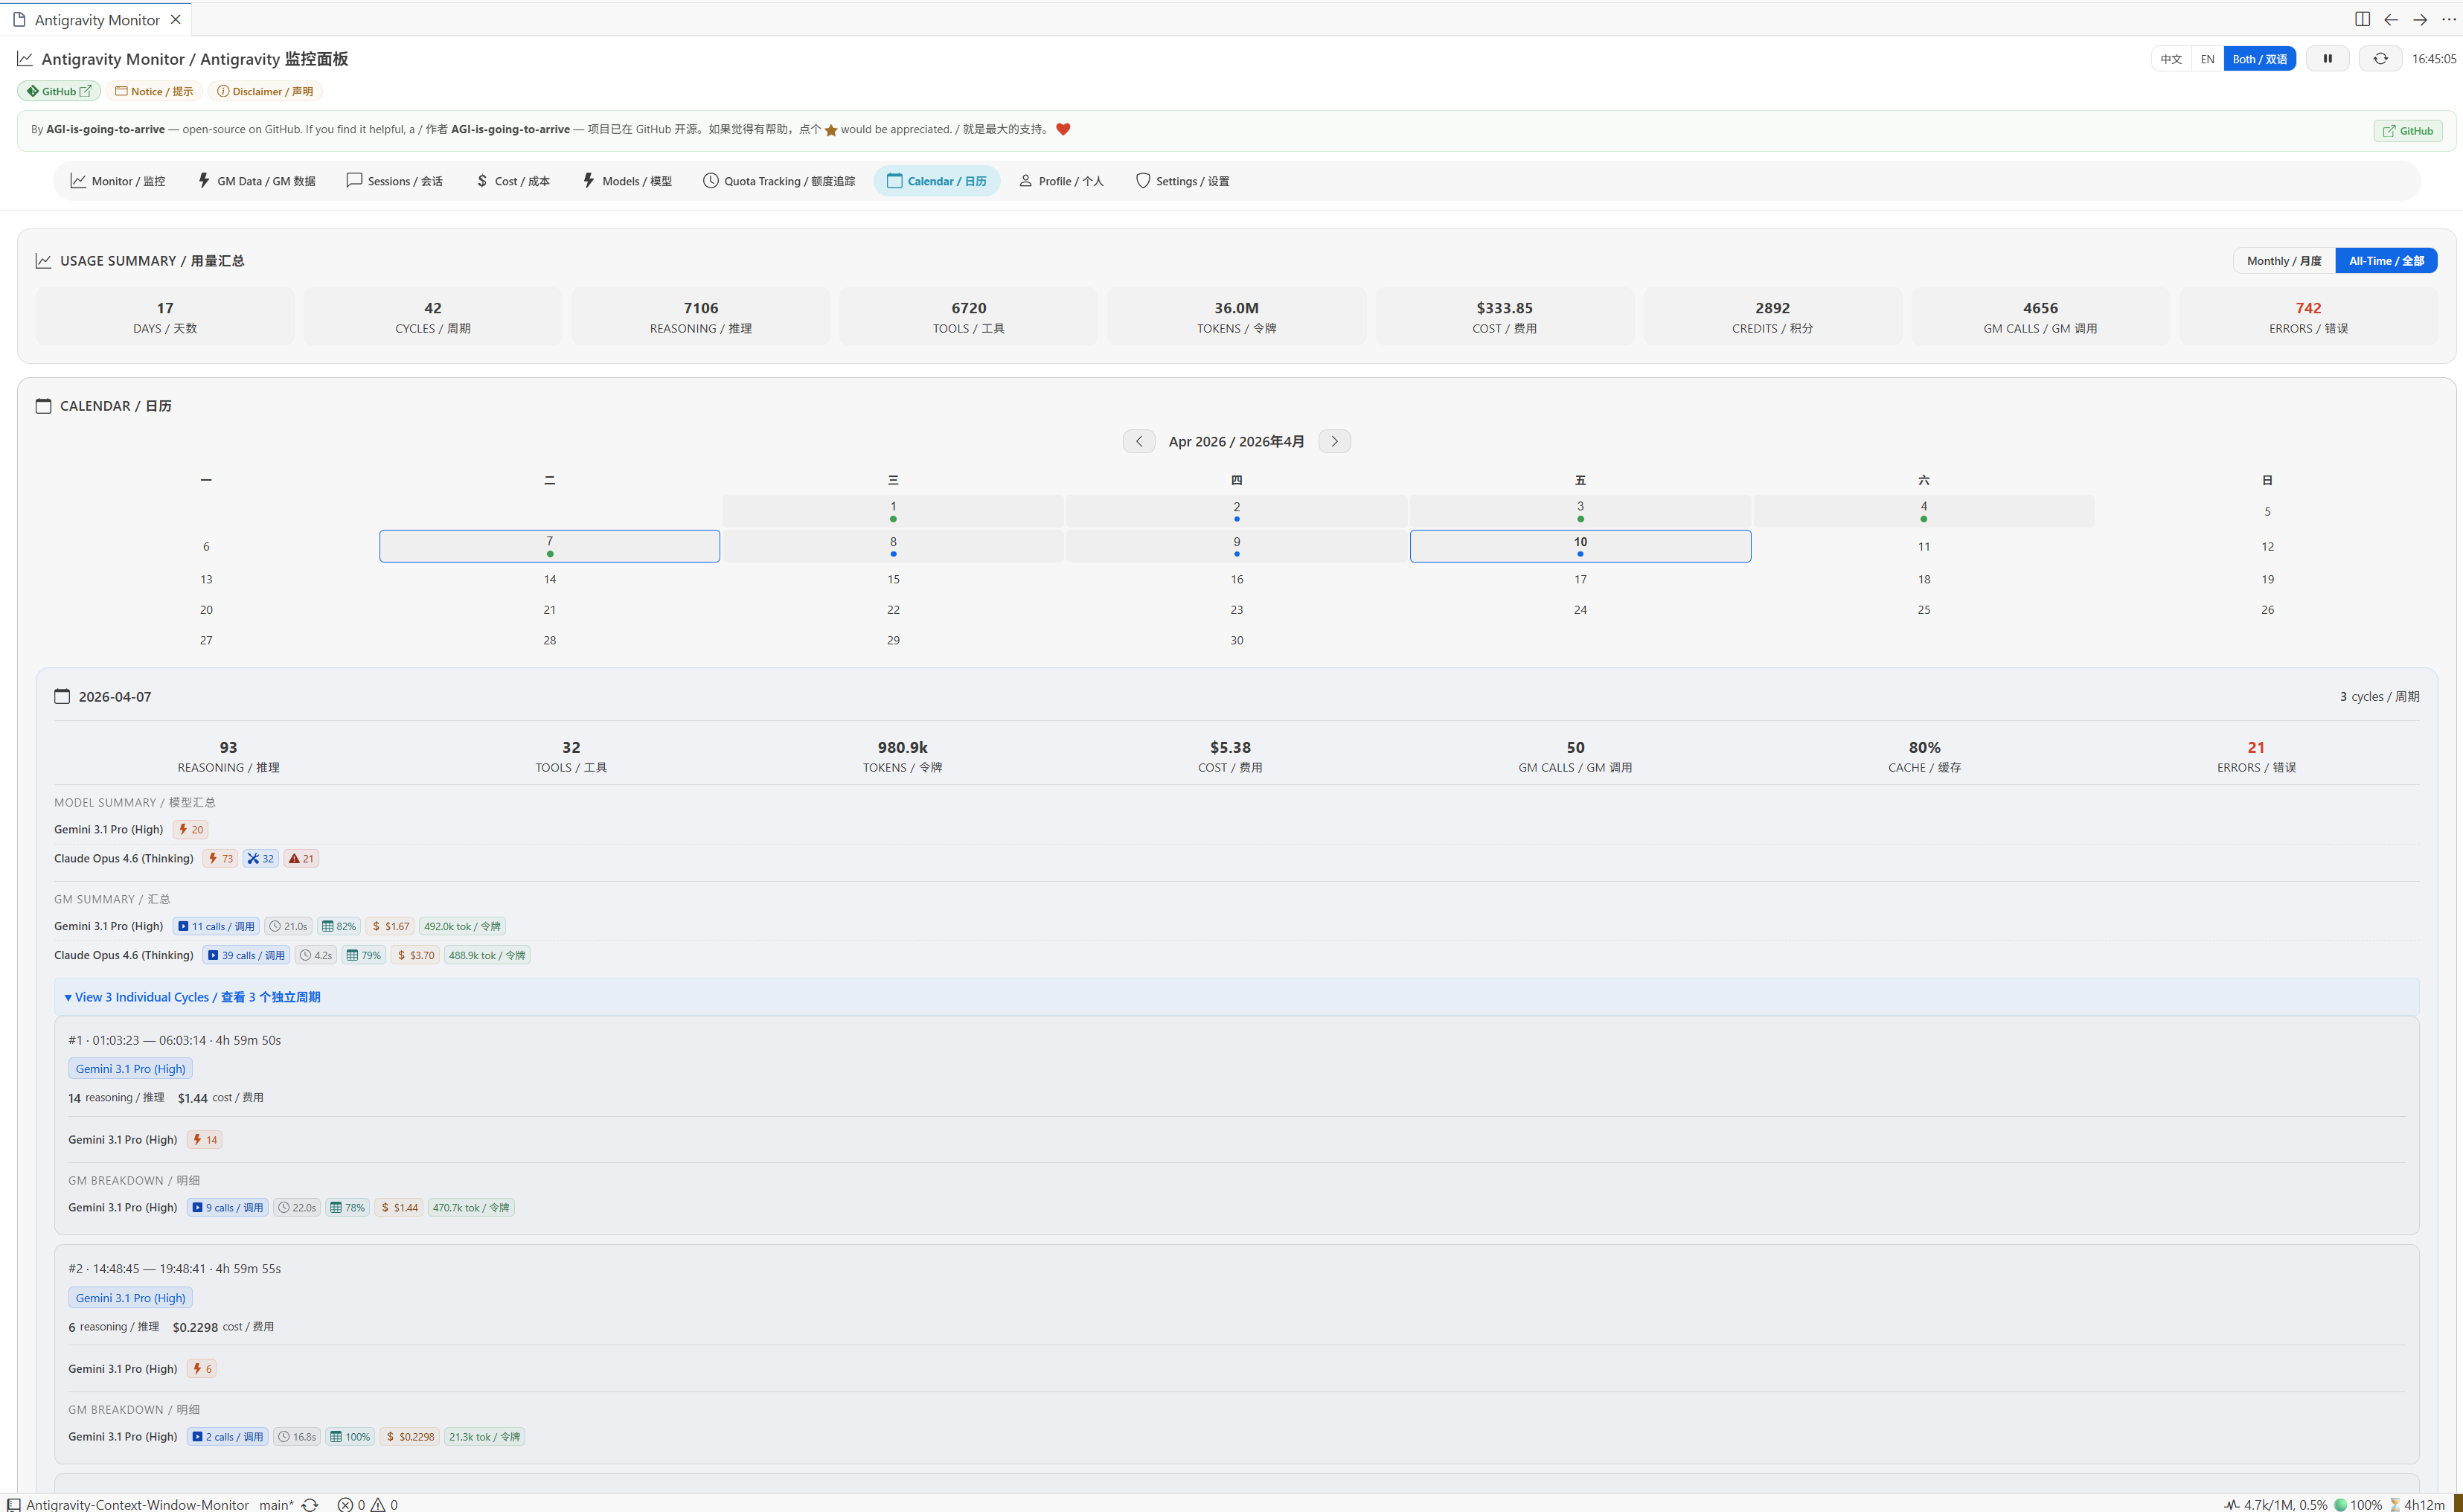Click the $1.67 cost badge
The image size is (2463, 1512).
pyautogui.click(x=390, y=926)
